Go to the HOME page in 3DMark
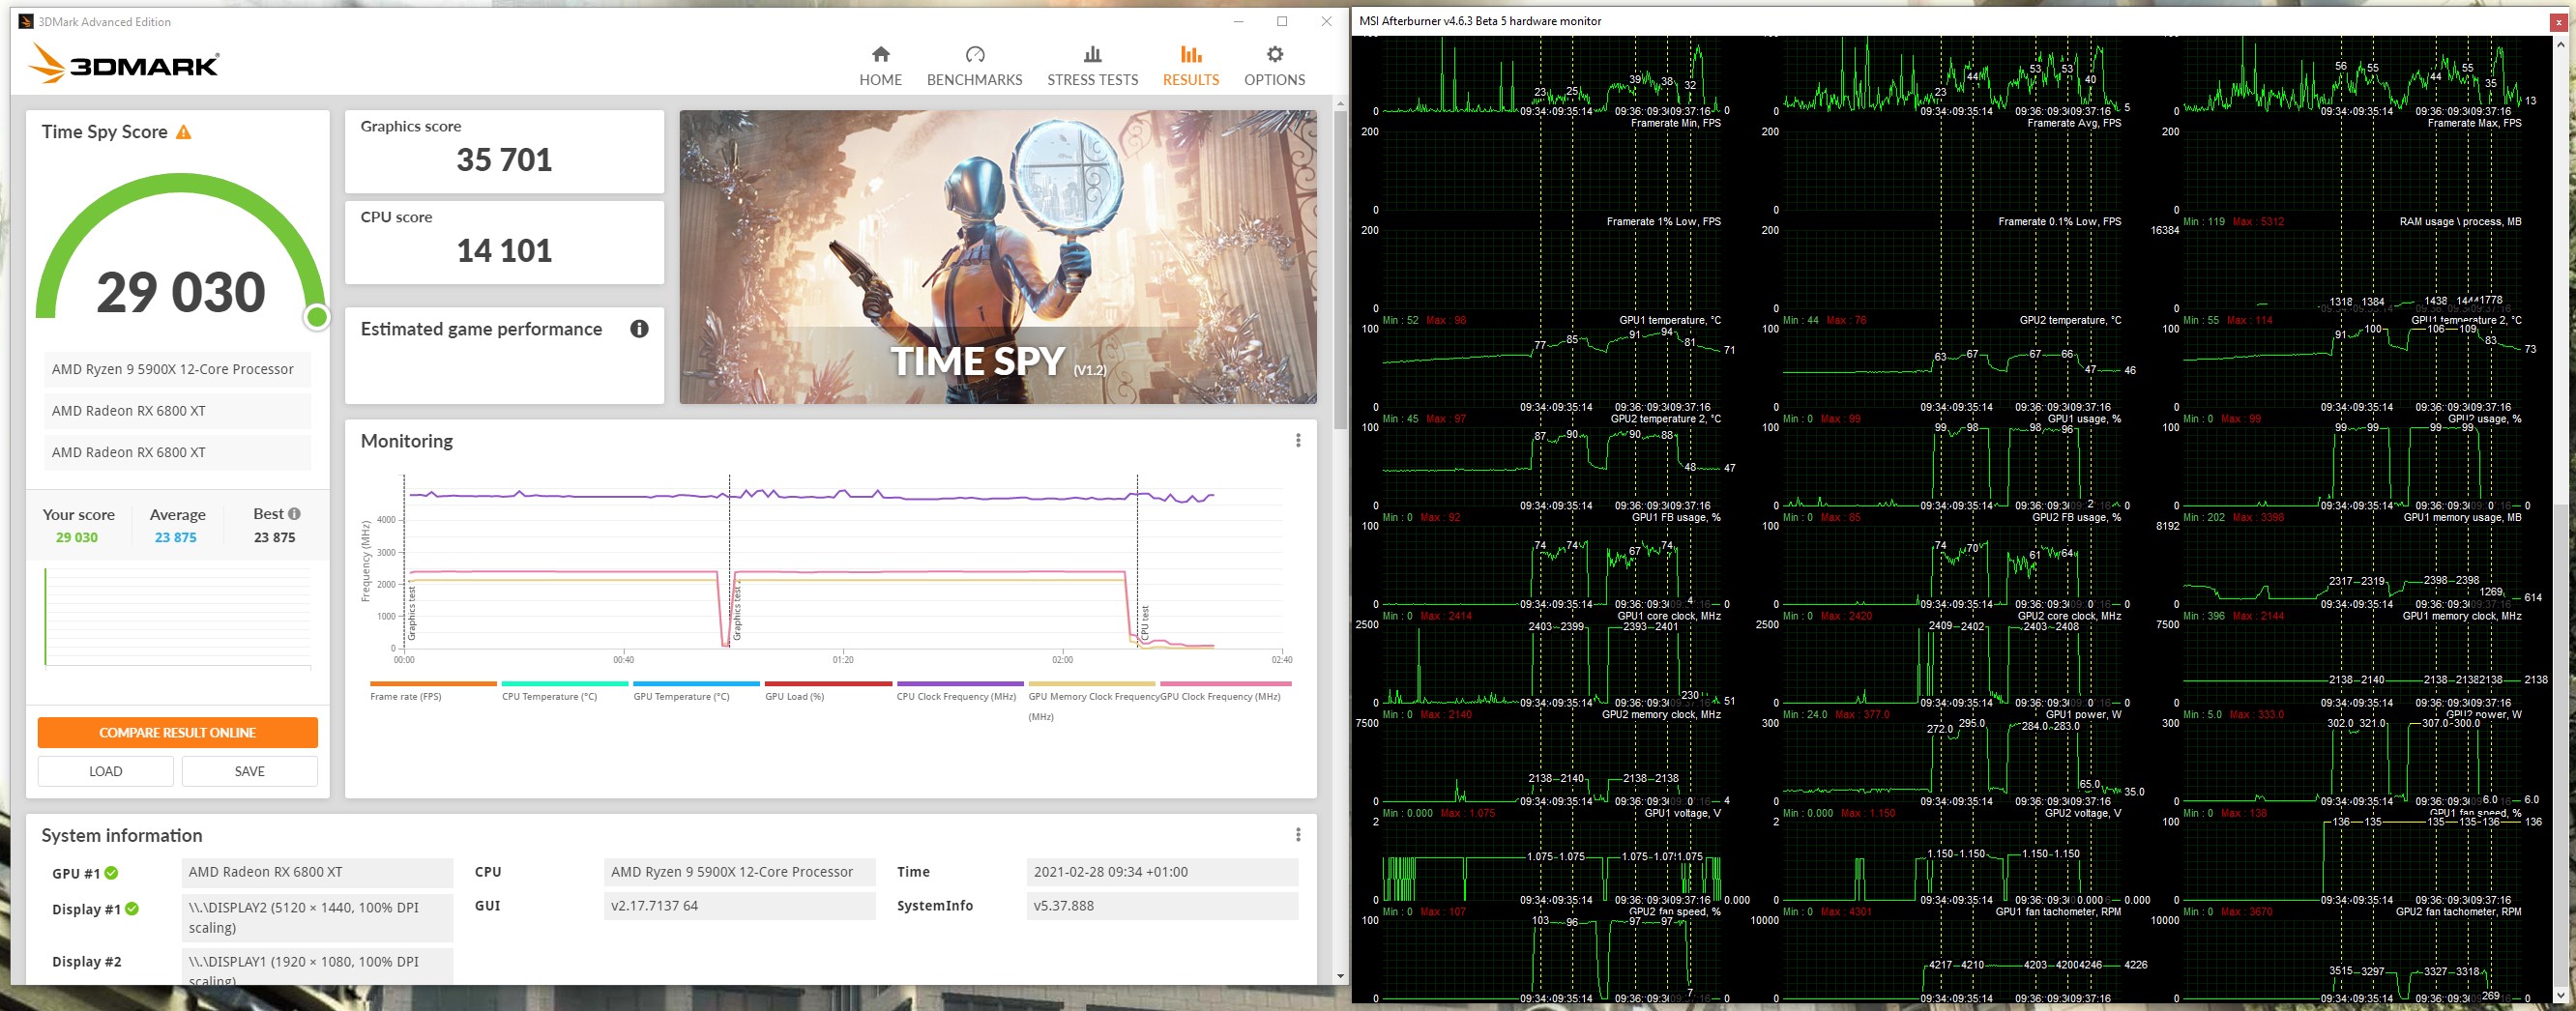The width and height of the screenshot is (2576, 1011). pos(880,66)
